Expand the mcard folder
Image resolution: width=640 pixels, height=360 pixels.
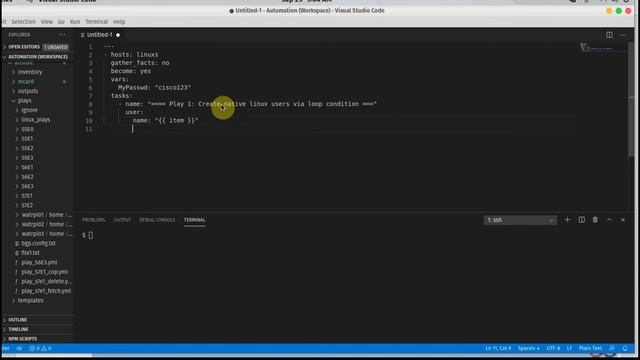[26, 82]
